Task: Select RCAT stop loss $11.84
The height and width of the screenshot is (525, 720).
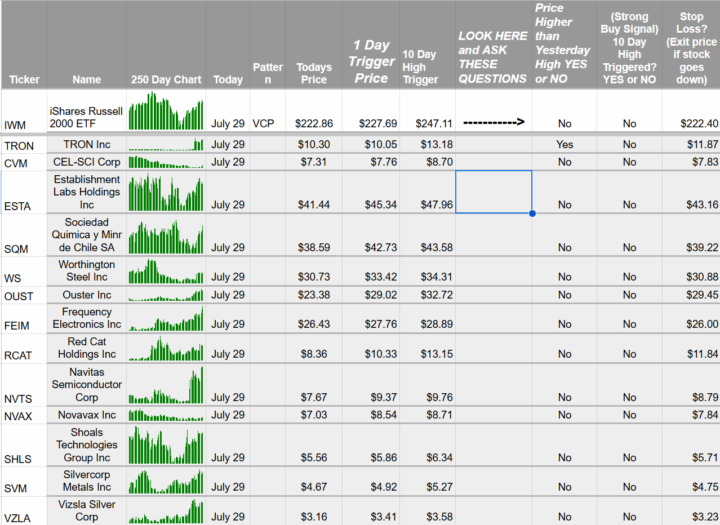Action: click(703, 354)
